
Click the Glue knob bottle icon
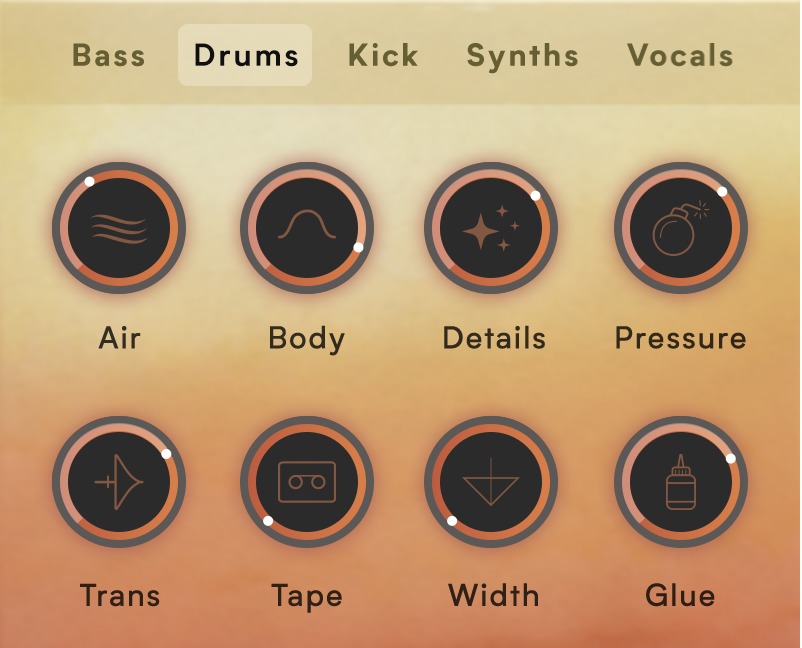click(x=681, y=482)
